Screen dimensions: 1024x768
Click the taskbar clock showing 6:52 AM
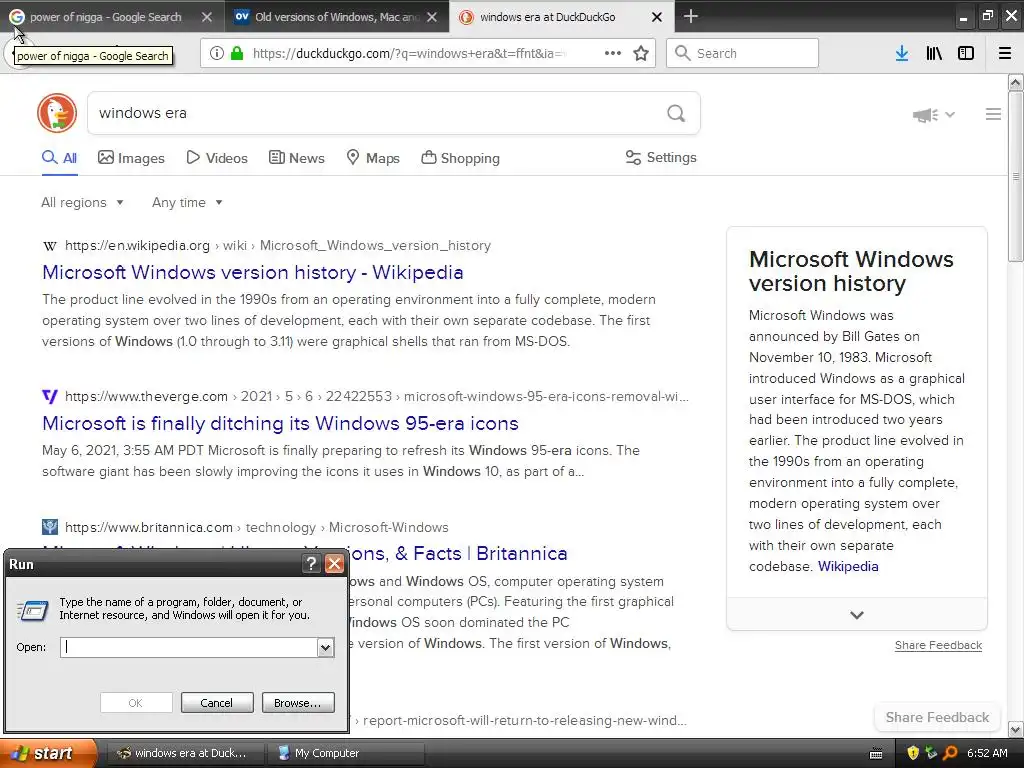coord(987,753)
